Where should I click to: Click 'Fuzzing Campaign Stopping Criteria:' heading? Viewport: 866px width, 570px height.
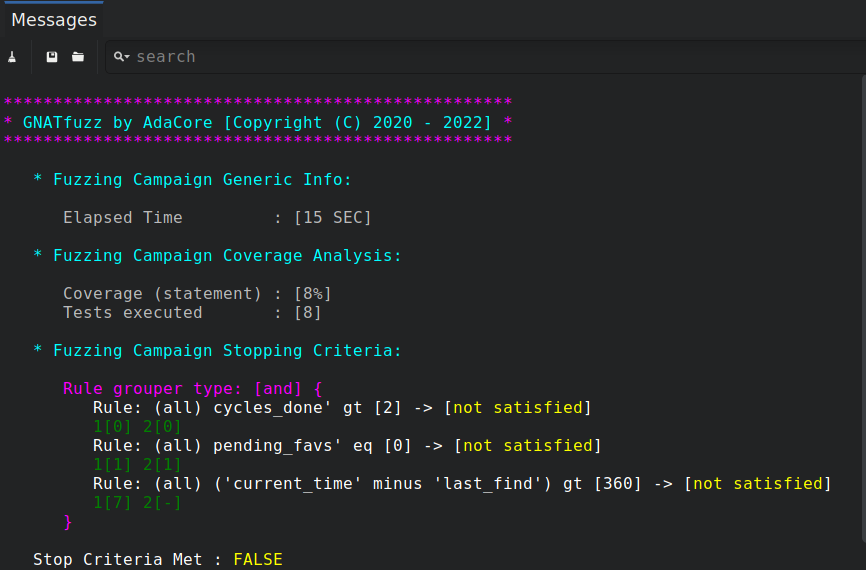coord(227,351)
